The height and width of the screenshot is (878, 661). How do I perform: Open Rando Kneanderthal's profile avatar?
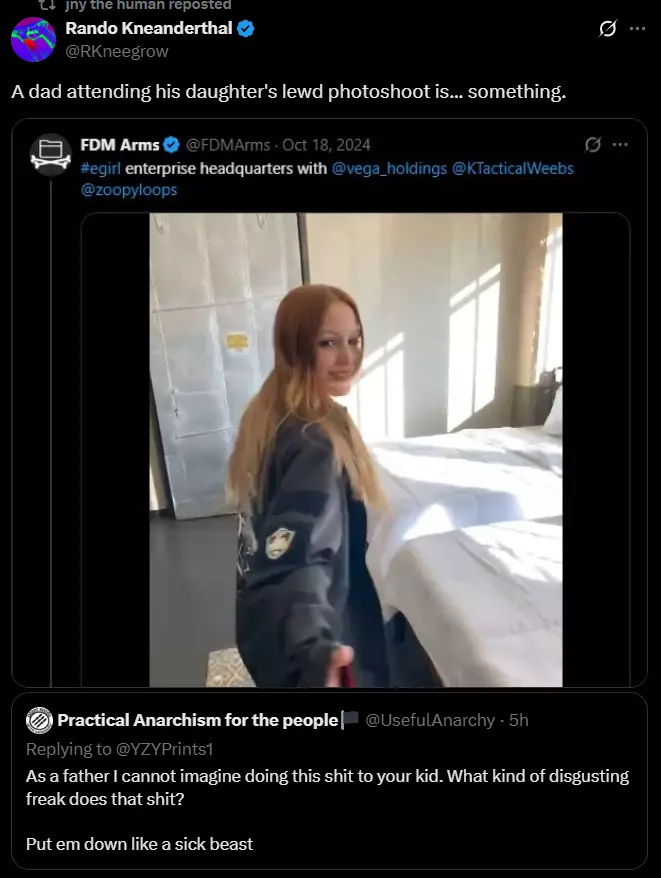pos(34,40)
